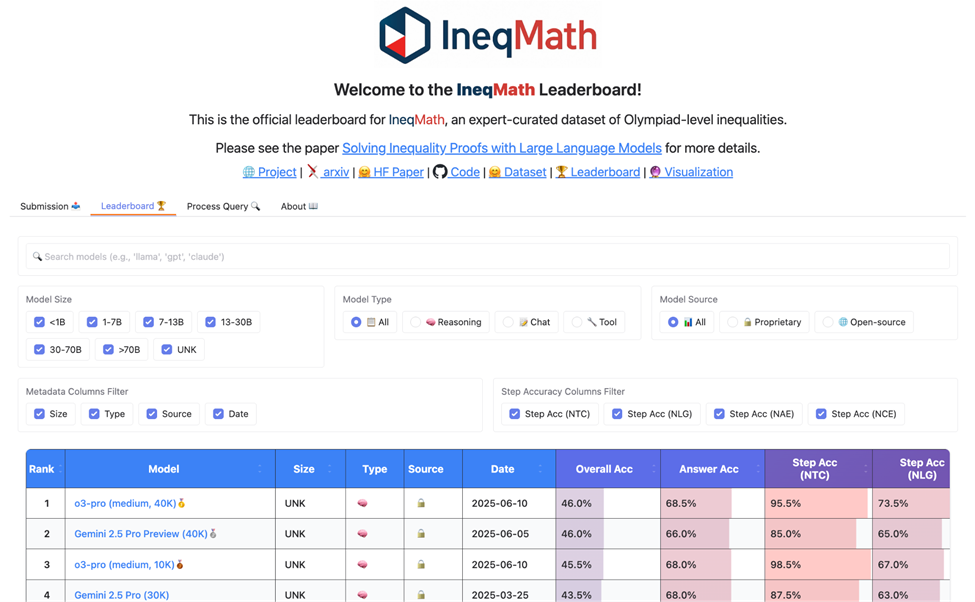Click the brain icon in o3-pro 10K row

(363, 565)
